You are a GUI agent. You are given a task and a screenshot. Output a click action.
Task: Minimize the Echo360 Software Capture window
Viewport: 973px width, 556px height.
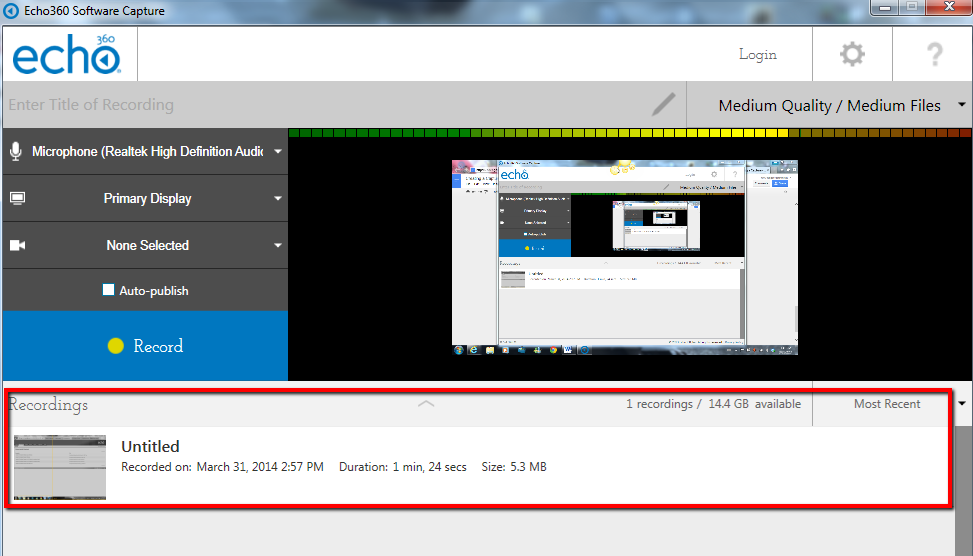[885, 7]
